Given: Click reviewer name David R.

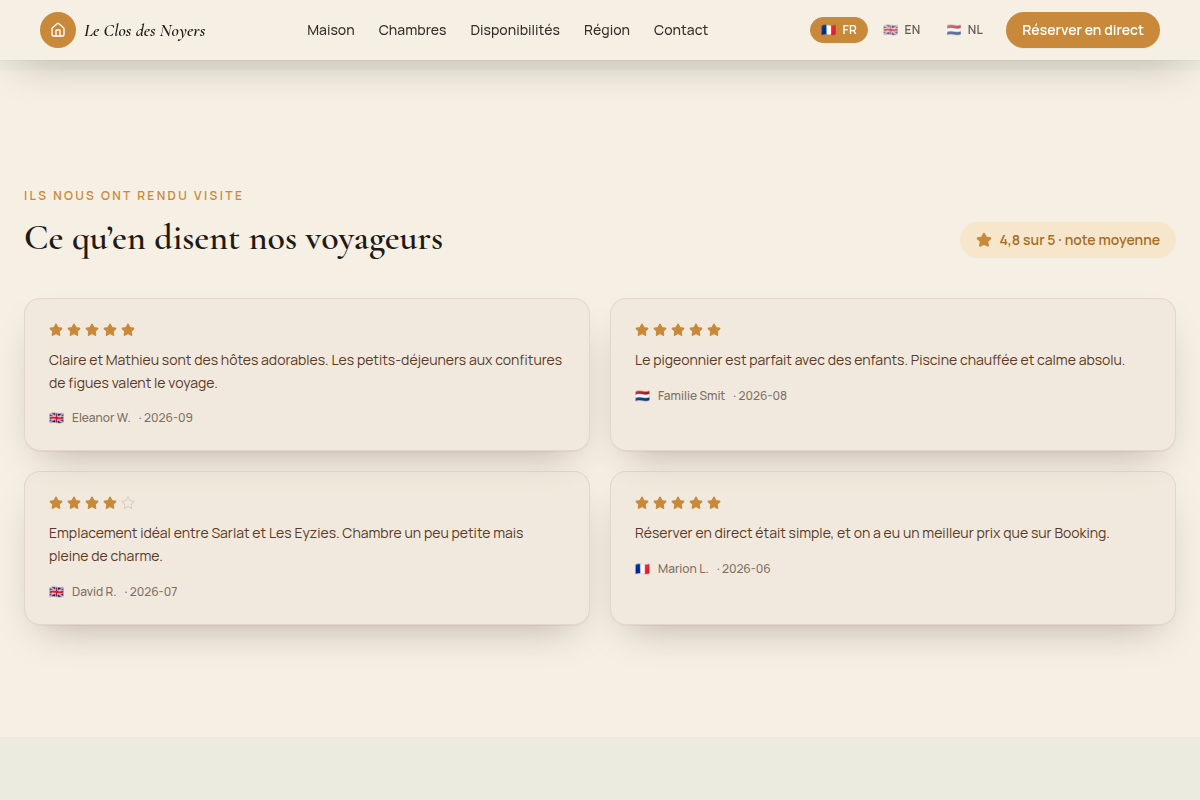Looking at the screenshot, I should [x=94, y=592].
